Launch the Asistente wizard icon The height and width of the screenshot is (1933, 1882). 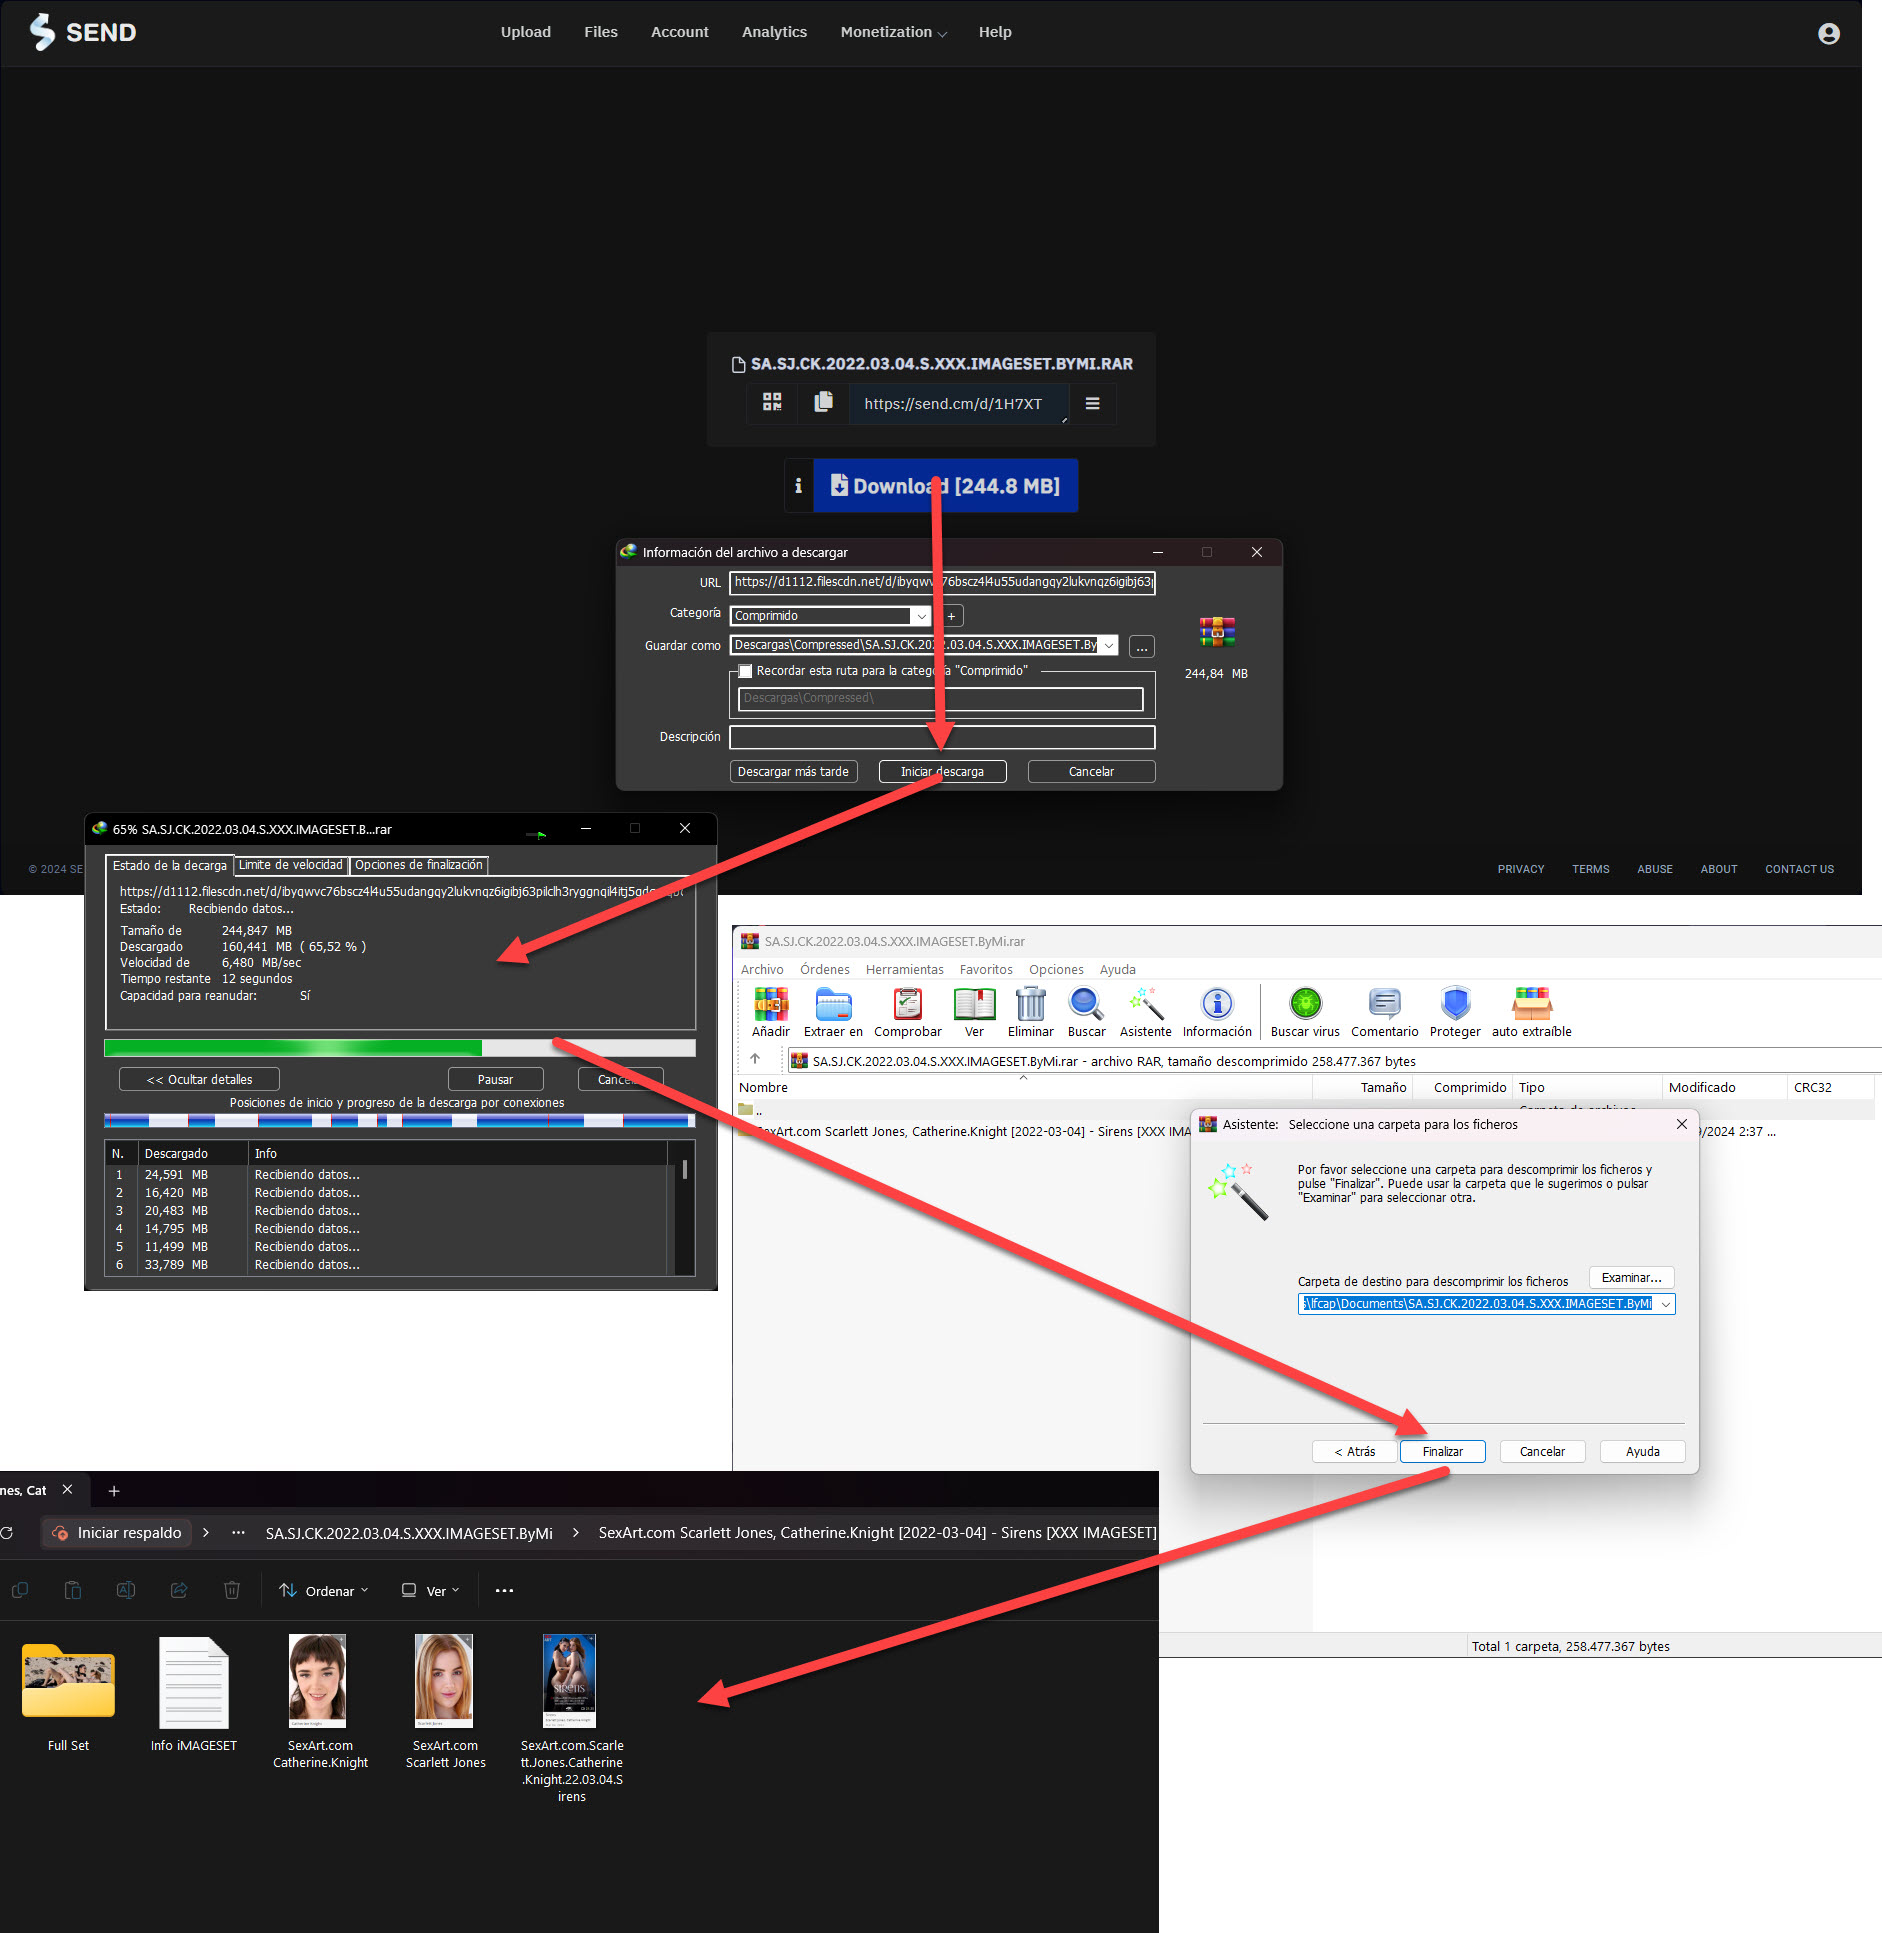[1146, 1012]
